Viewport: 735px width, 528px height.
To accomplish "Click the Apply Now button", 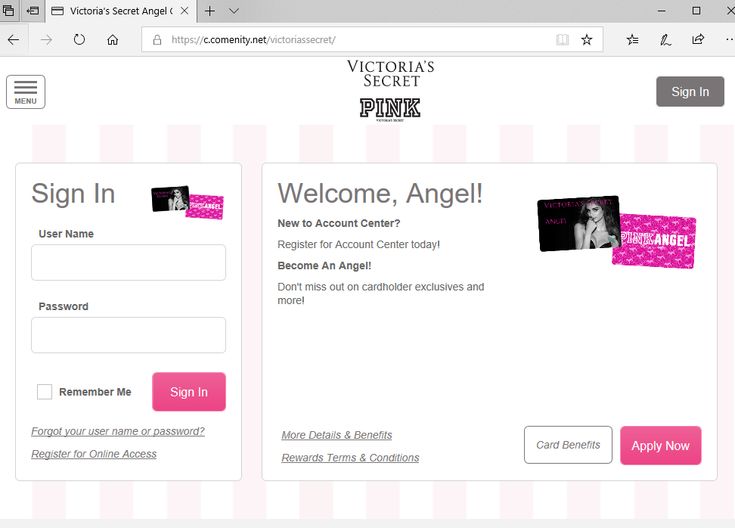I will (660, 445).
